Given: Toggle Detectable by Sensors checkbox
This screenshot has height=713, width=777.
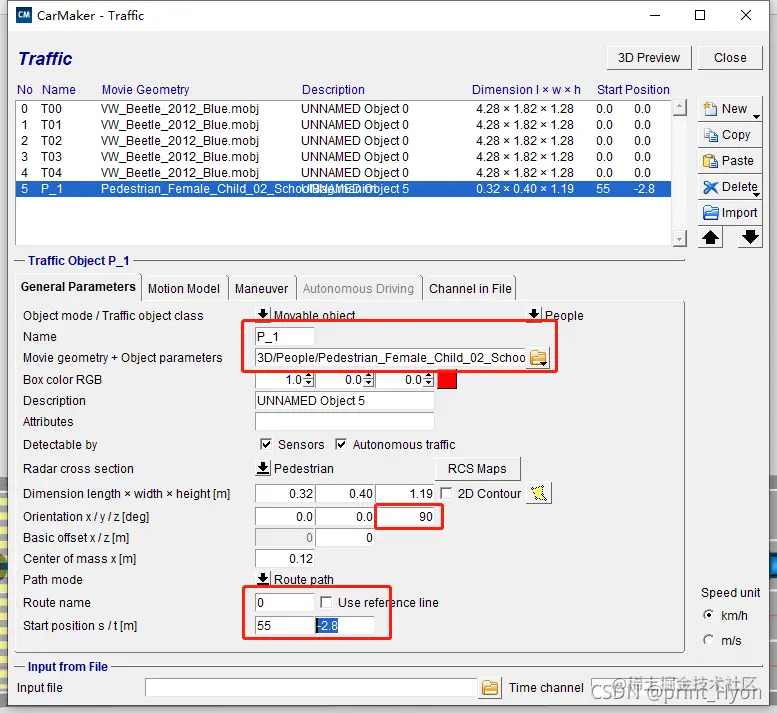Looking at the screenshot, I should [x=266, y=444].
